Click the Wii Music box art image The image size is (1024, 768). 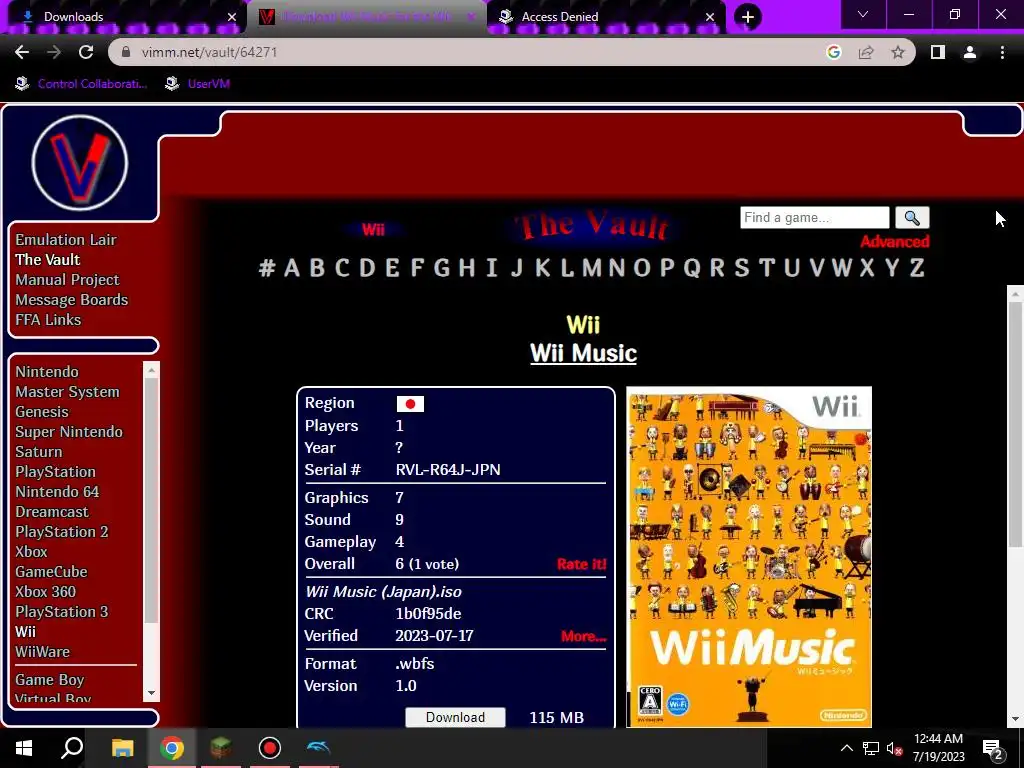tap(749, 556)
